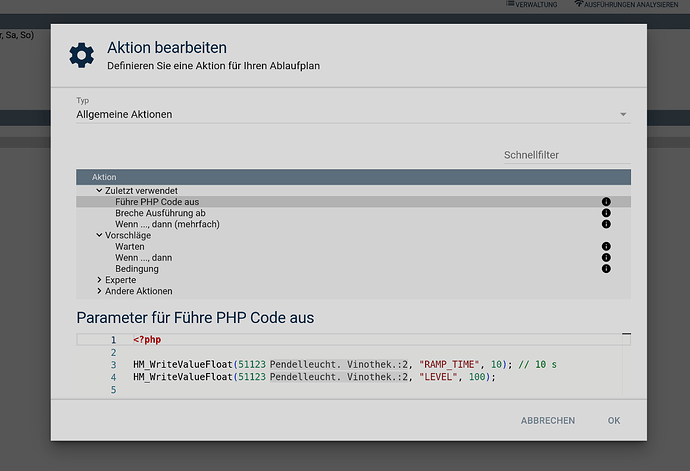
Task: Place cursor on code line 1 <?php
Action: pos(147,339)
